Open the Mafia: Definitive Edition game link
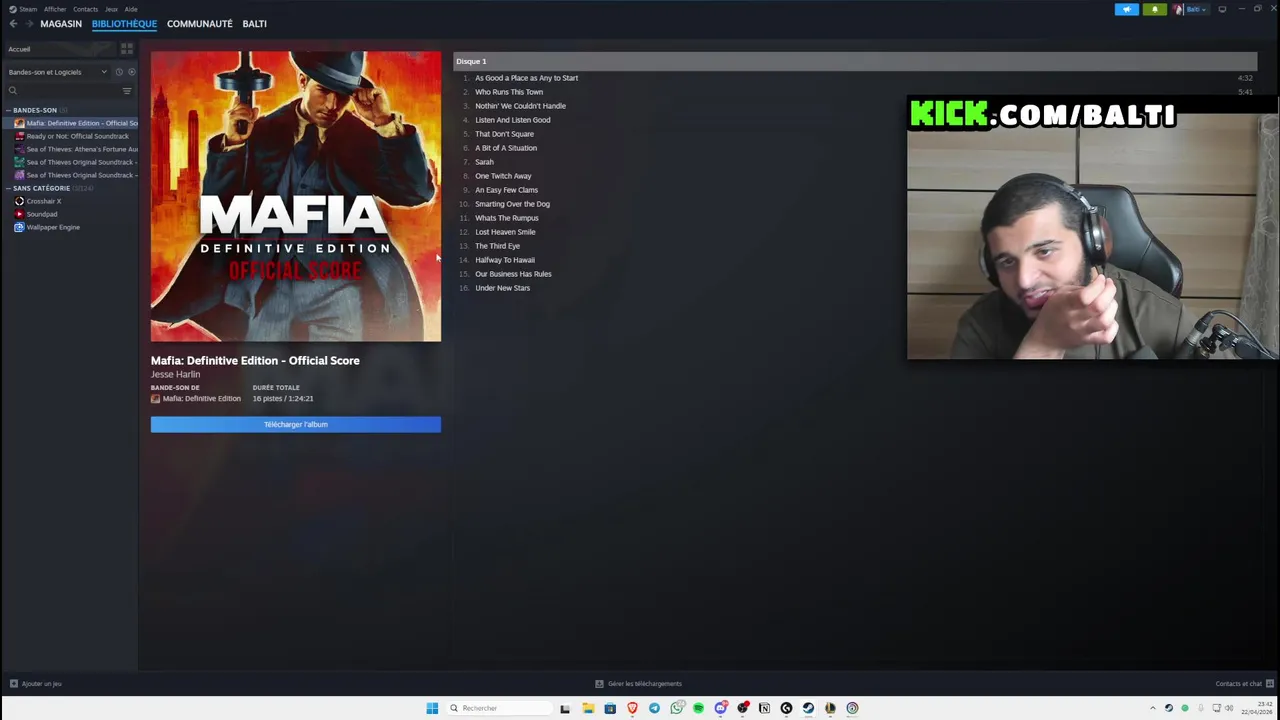The height and width of the screenshot is (720, 1280). (x=202, y=399)
